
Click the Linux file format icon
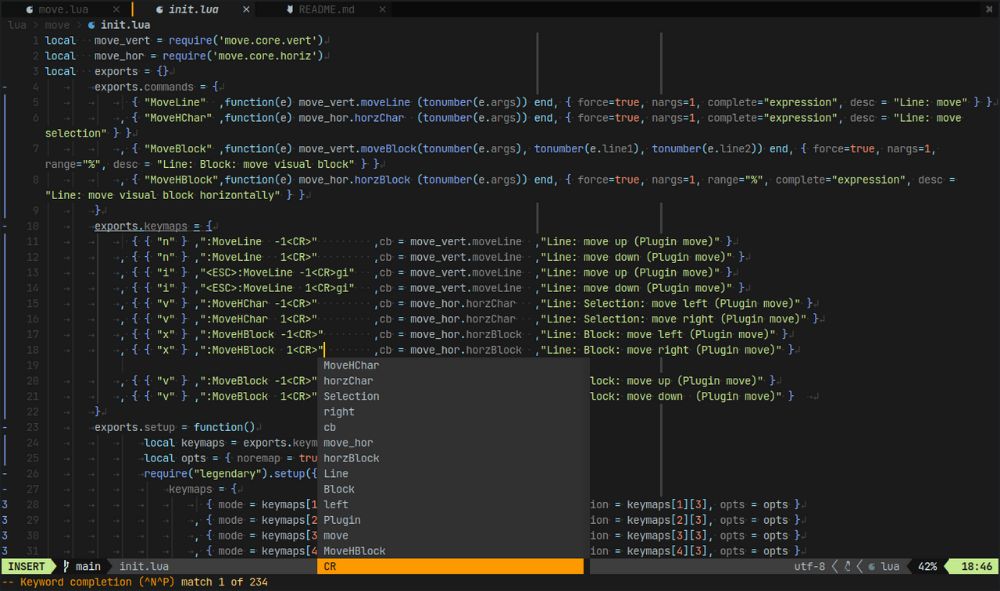click(848, 566)
